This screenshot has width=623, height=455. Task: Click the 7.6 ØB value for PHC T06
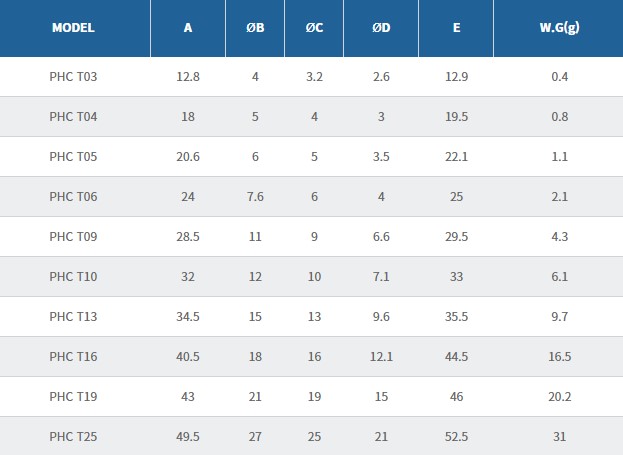click(255, 197)
